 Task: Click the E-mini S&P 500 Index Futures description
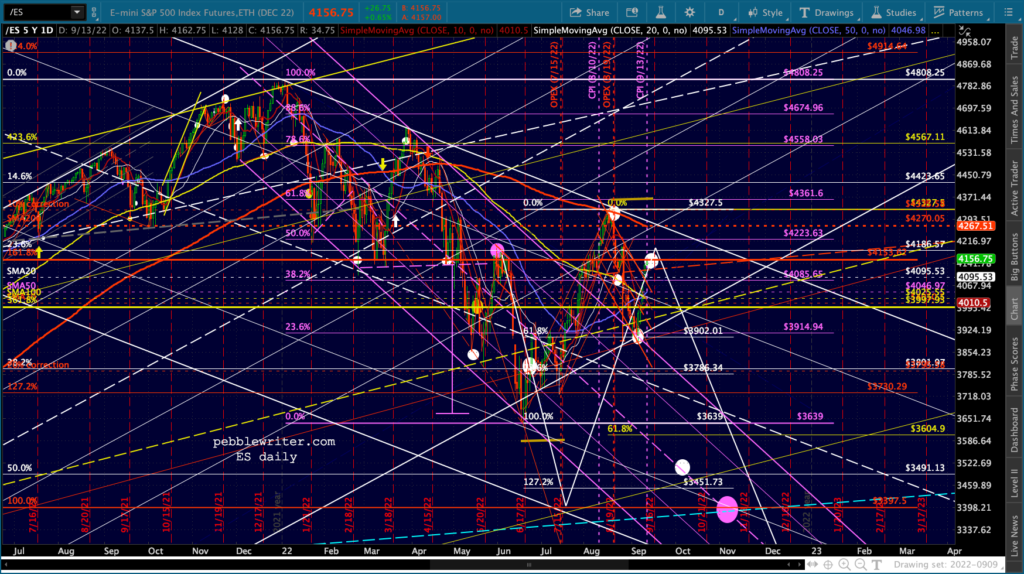[x=201, y=12]
